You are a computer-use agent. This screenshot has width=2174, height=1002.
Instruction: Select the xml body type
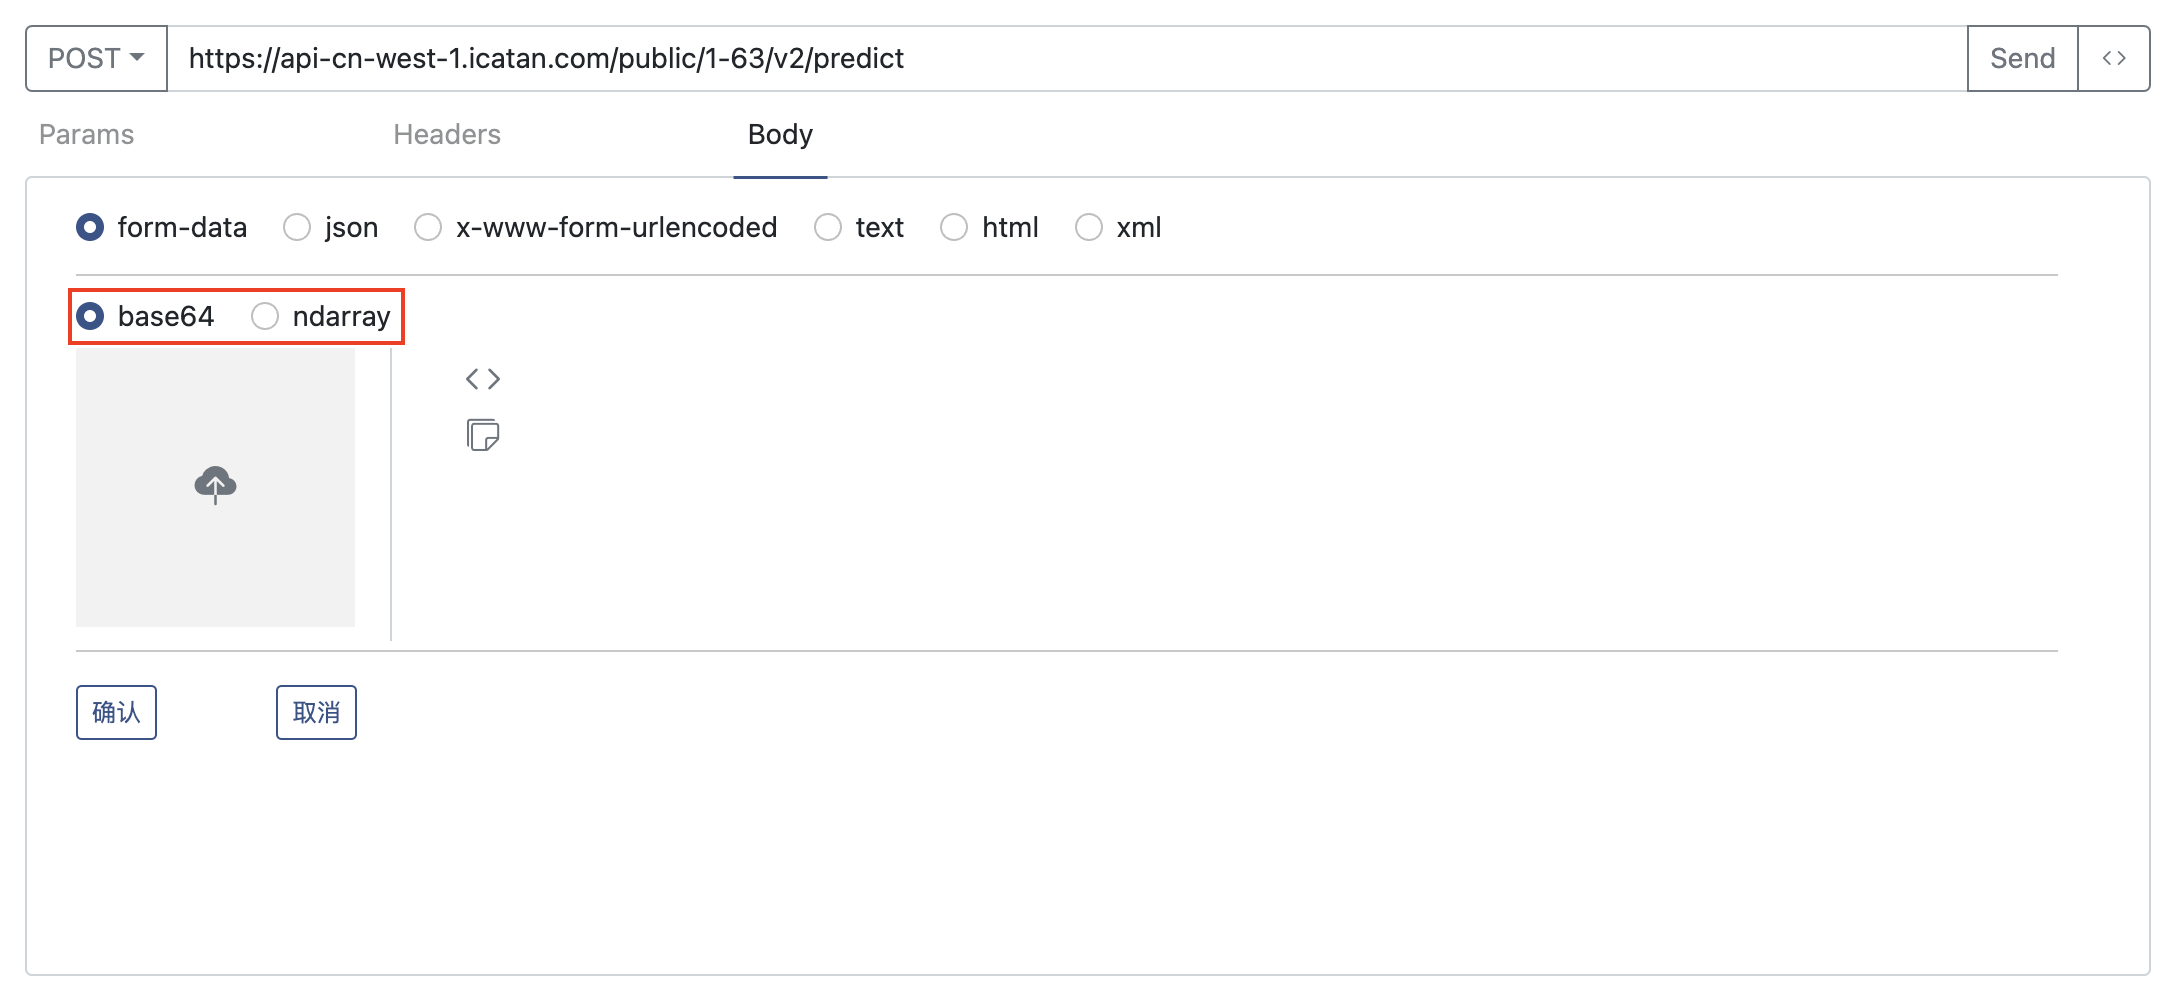click(1088, 228)
